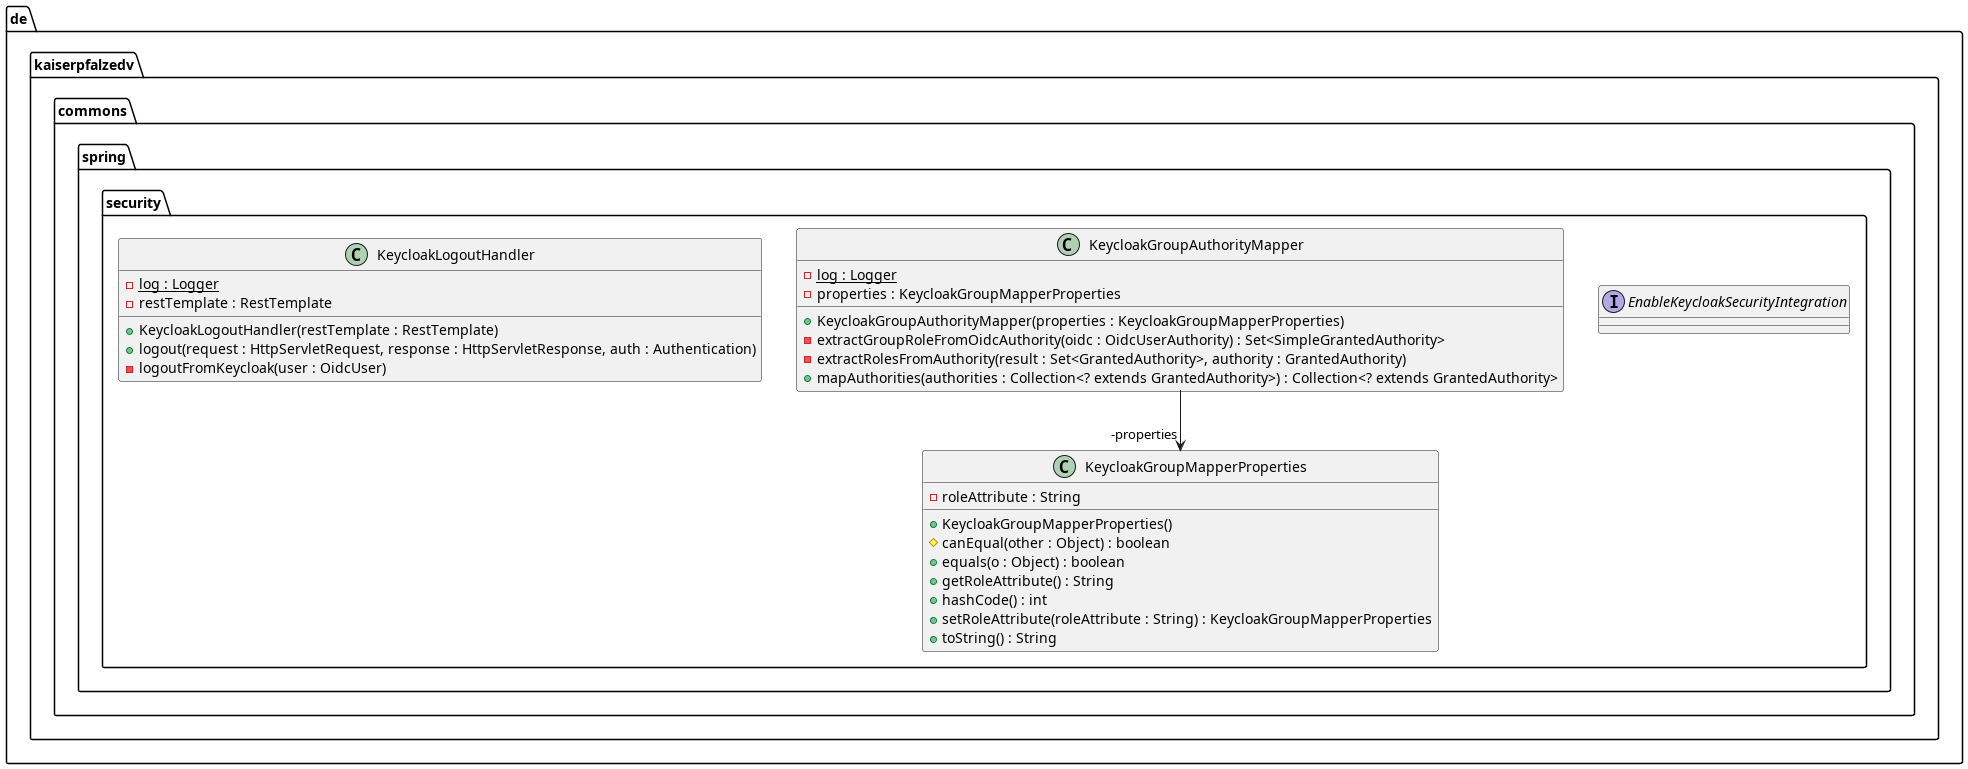Click the '-properties' association label
Viewport: 1968px width, 769px height.
pos(1144,435)
